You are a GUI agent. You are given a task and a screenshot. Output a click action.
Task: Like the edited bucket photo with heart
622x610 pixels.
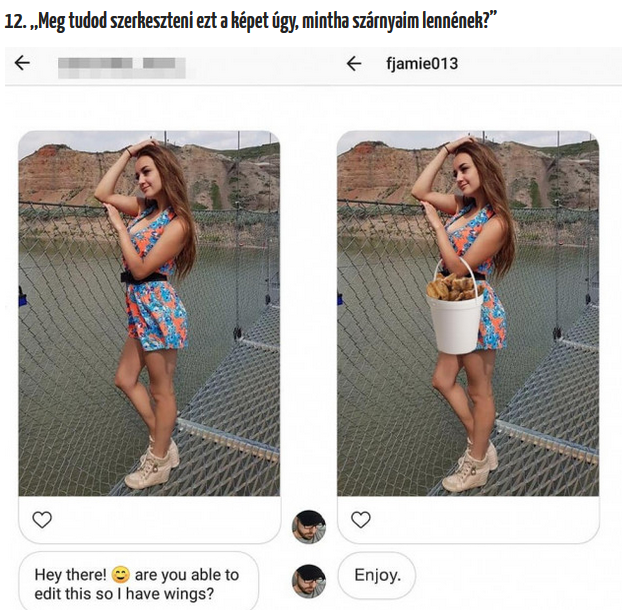pyautogui.click(x=361, y=520)
